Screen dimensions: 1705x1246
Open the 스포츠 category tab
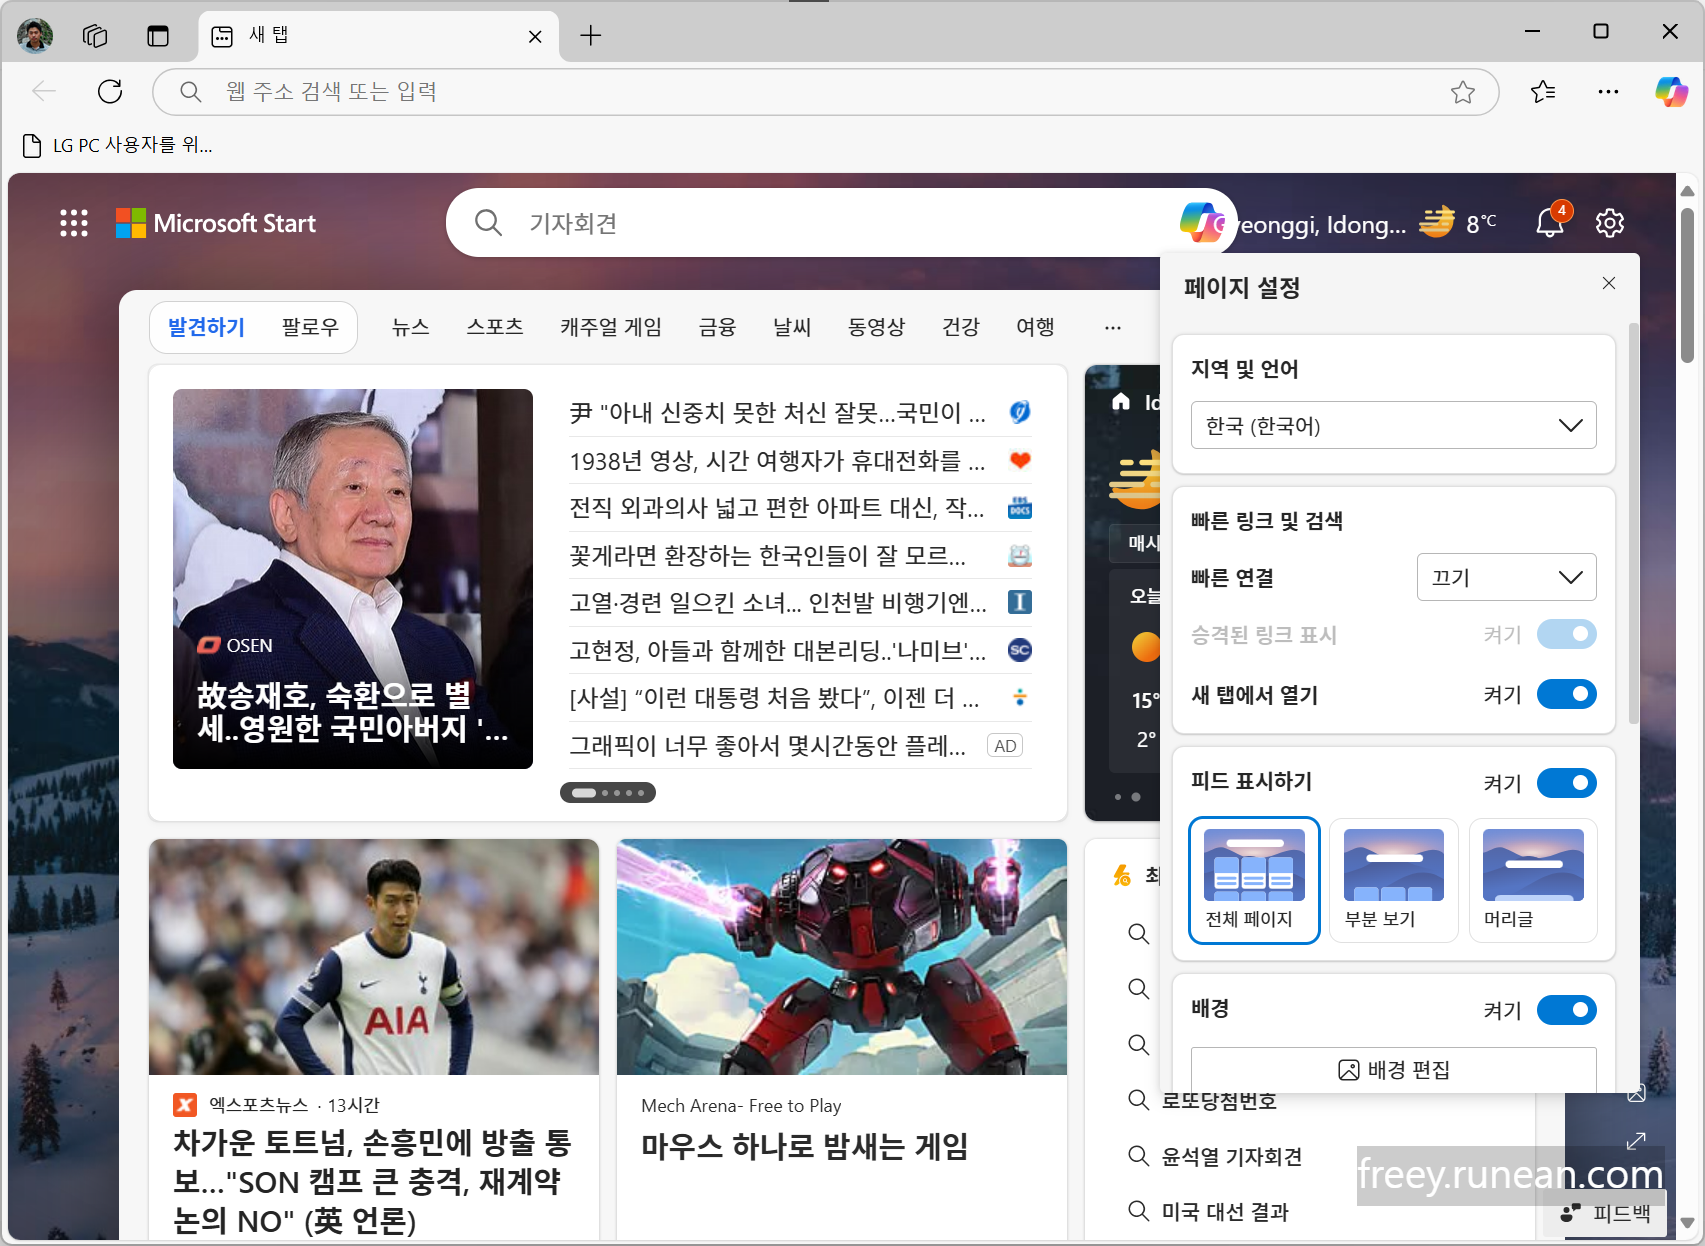pos(495,327)
